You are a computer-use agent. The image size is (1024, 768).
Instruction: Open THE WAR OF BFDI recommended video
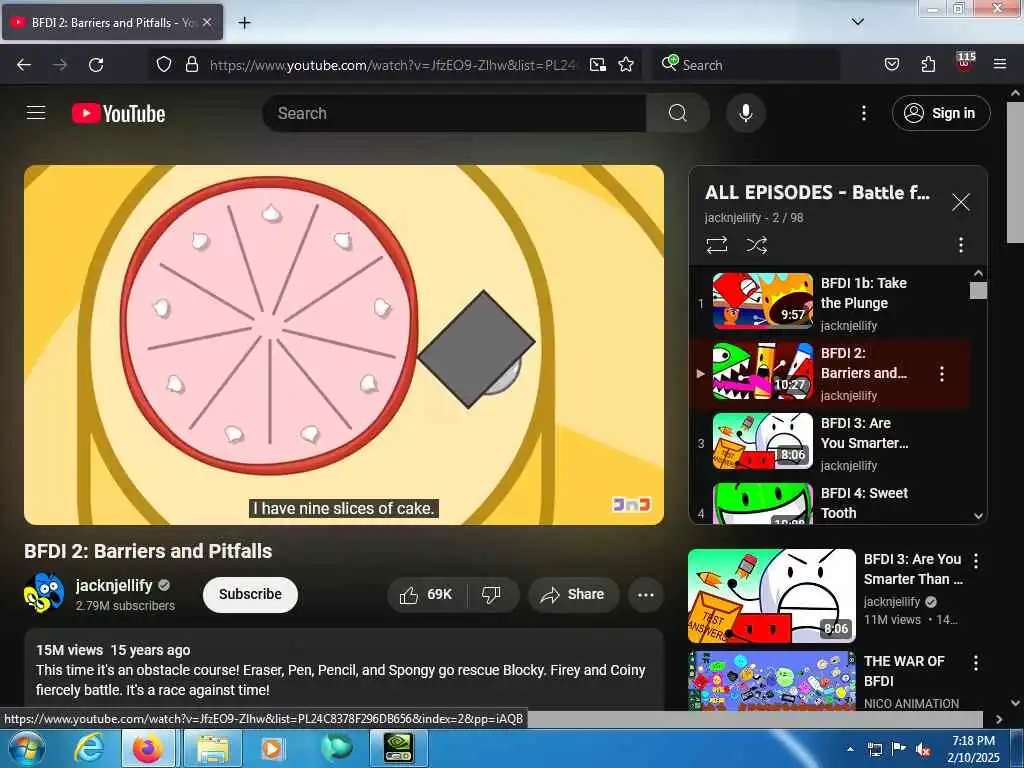[x=771, y=680]
